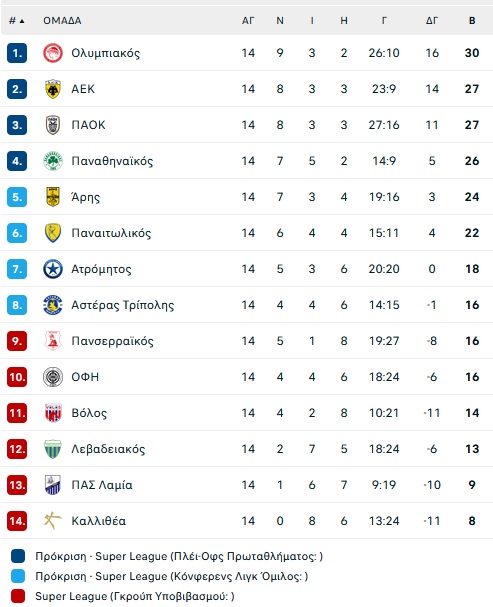Open the Παναιτωλικός shield icon
The image size is (493, 607).
click(53, 233)
